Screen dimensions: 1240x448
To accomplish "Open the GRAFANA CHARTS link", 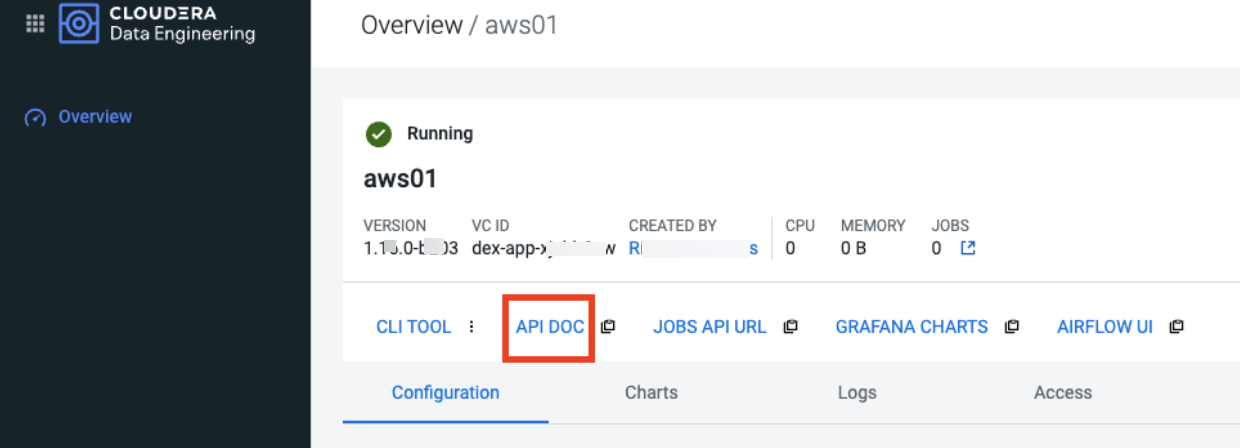I will pos(911,327).
